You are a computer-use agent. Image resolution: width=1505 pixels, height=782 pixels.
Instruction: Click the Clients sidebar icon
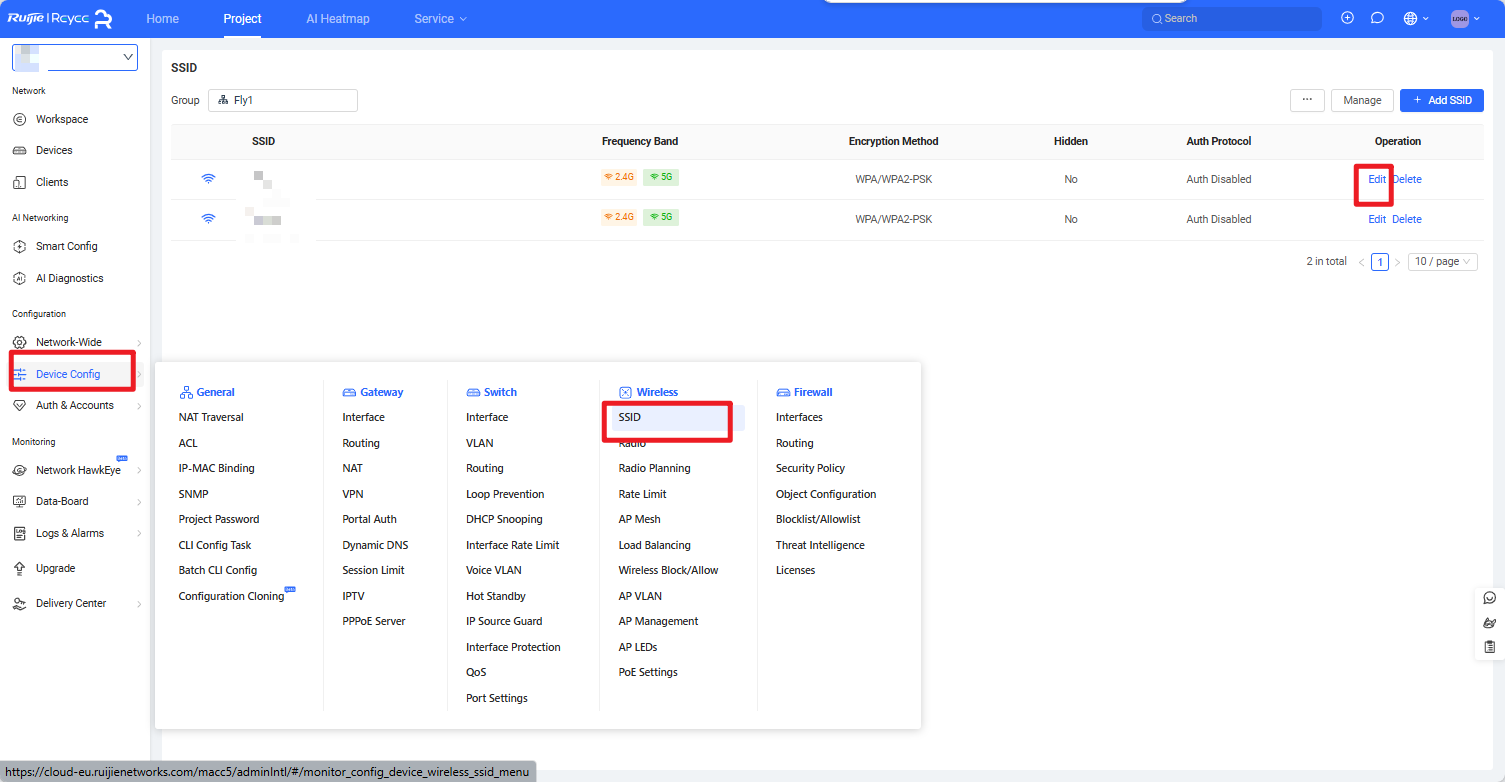coord(19,182)
